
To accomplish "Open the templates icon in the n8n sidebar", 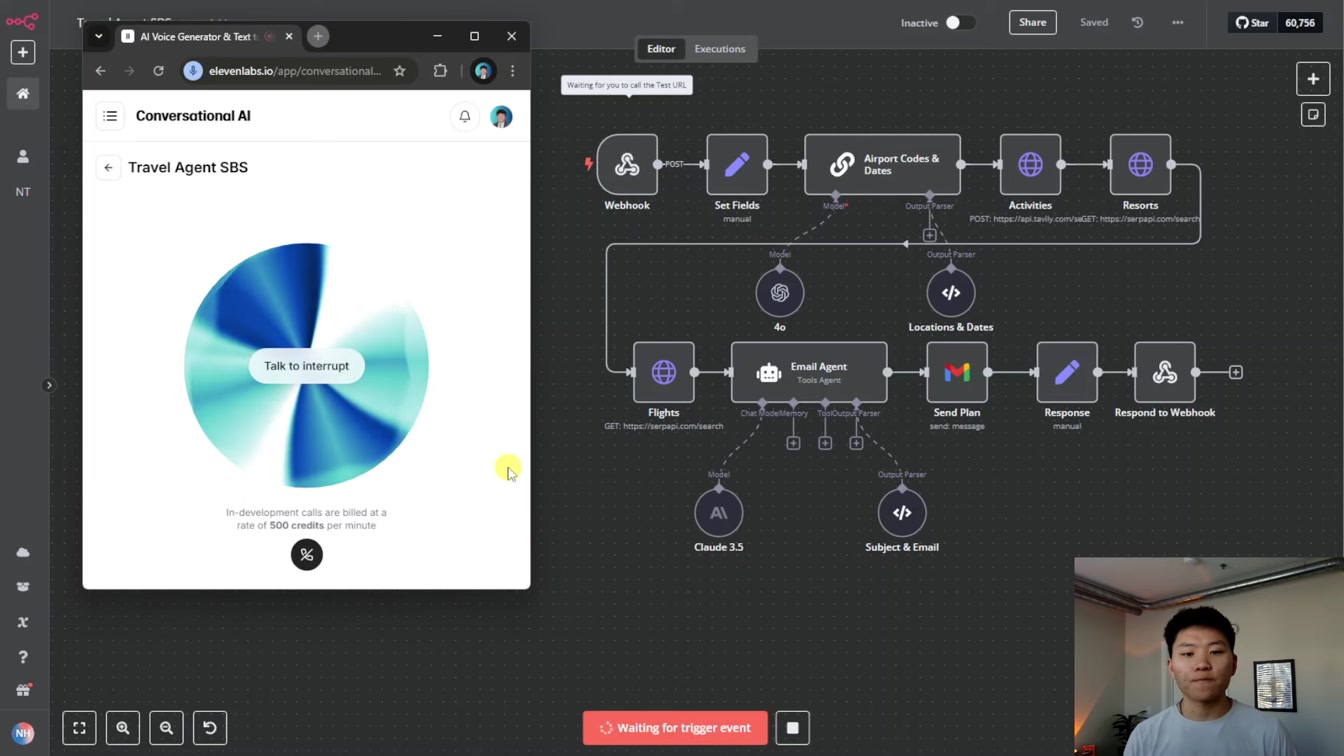I will coord(23,587).
